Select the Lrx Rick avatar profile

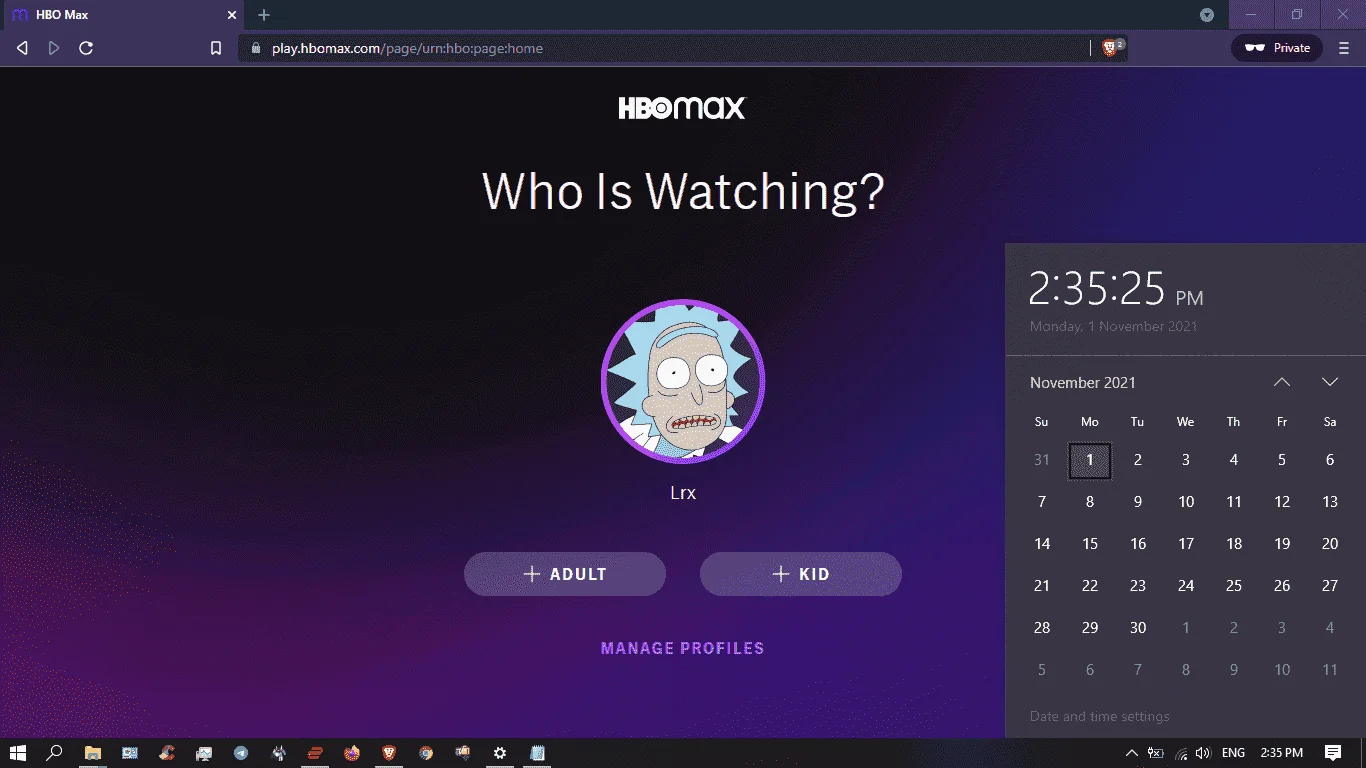(x=683, y=381)
